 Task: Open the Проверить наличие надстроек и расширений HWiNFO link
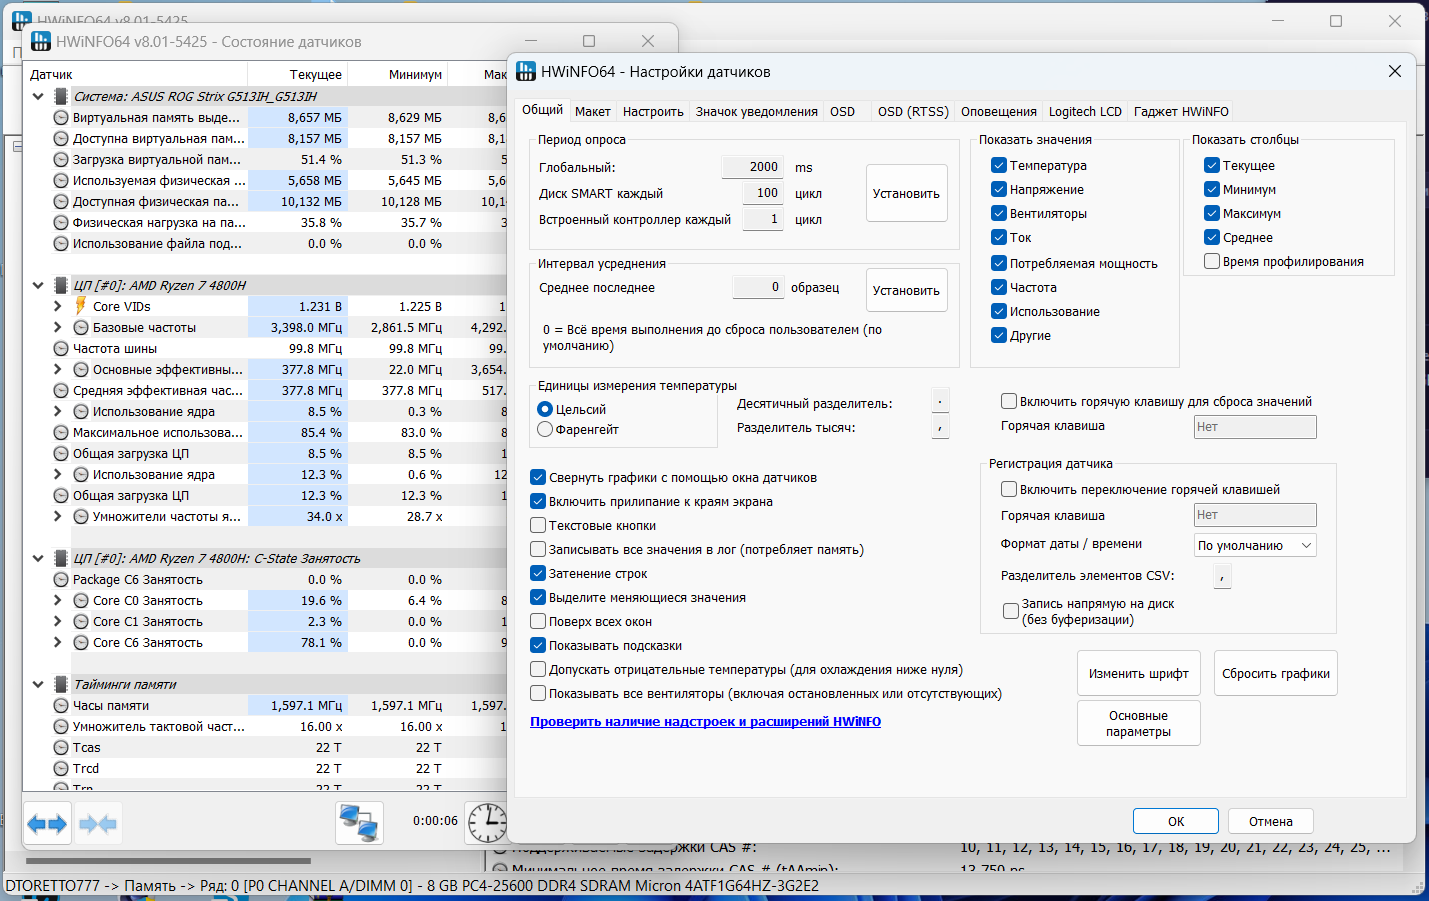705,721
